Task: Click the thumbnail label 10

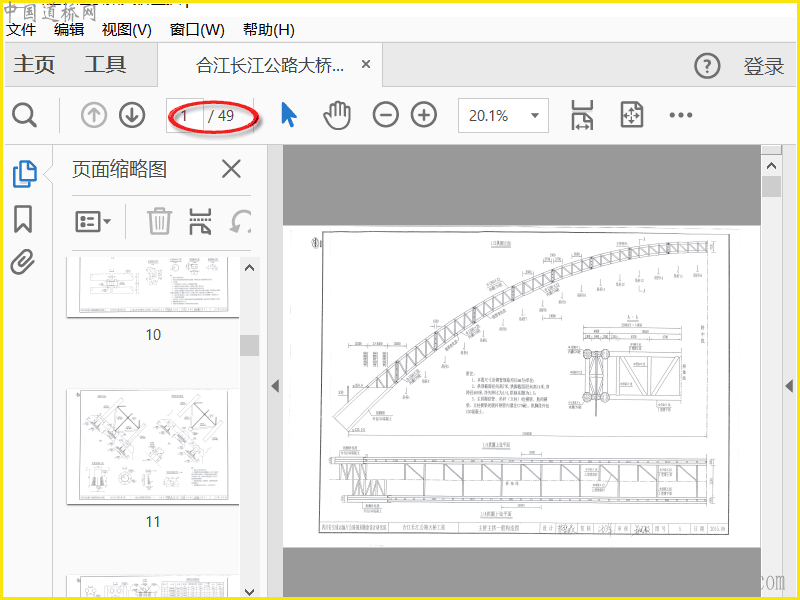Action: pyautogui.click(x=153, y=335)
